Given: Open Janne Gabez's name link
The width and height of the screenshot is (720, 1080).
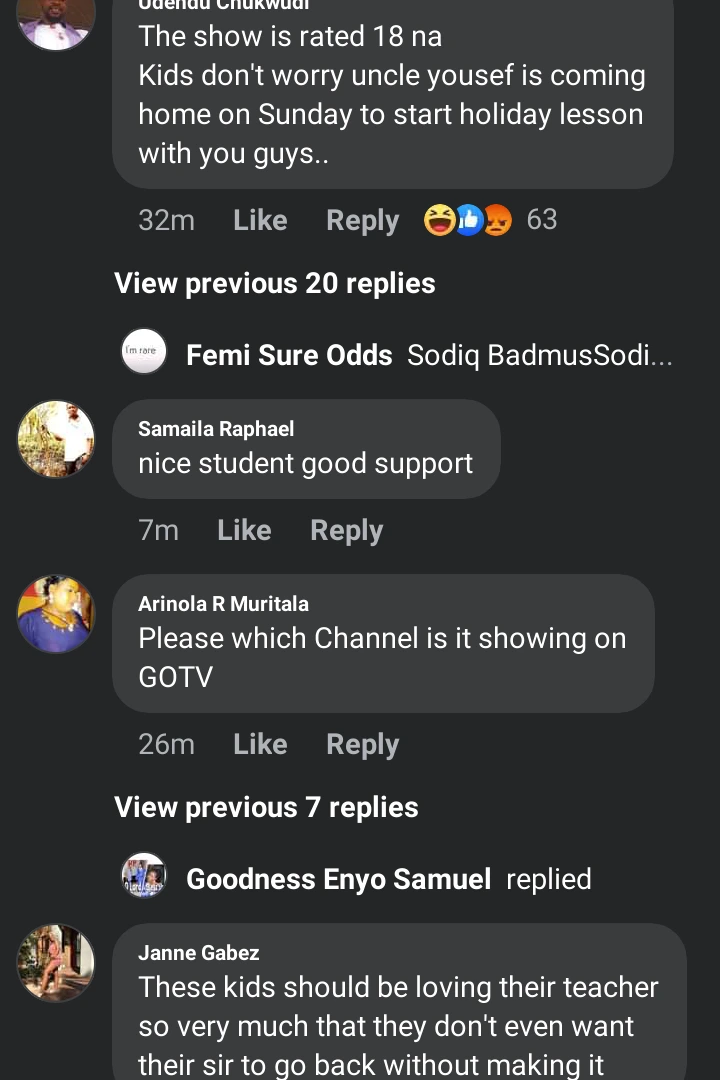Looking at the screenshot, I should point(199,953).
